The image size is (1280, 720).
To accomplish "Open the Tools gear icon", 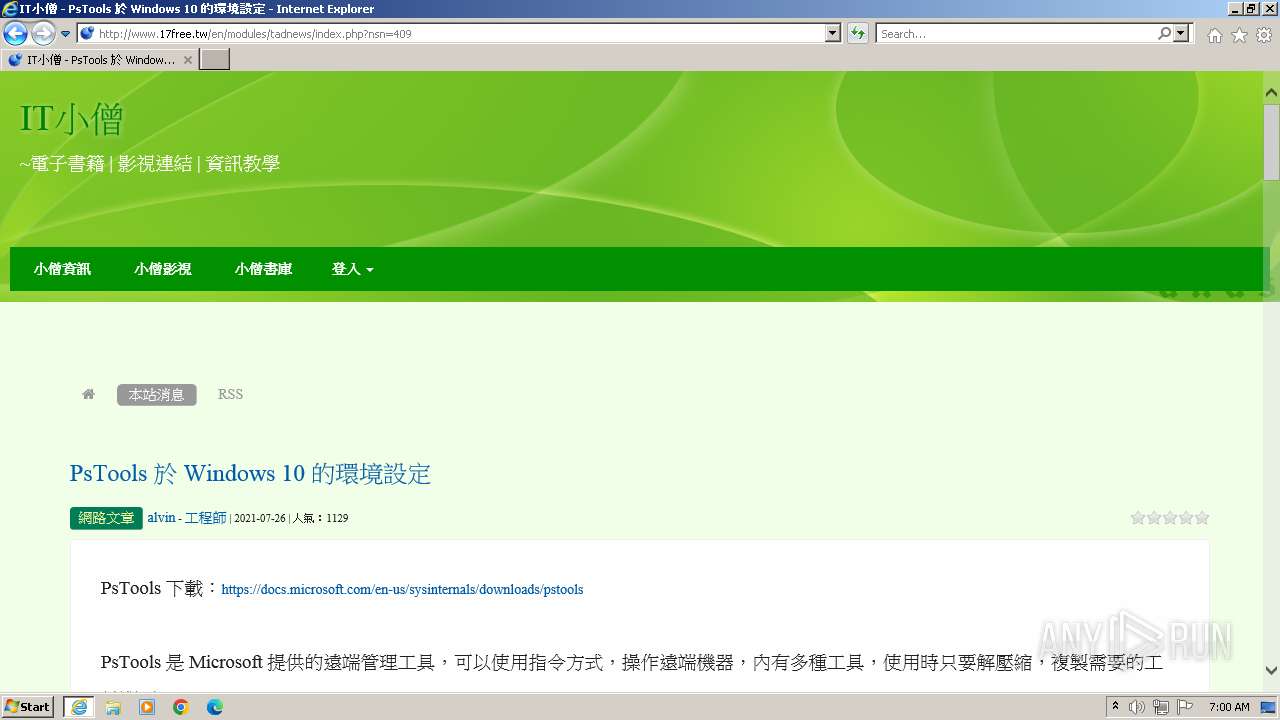I will [x=1264, y=35].
